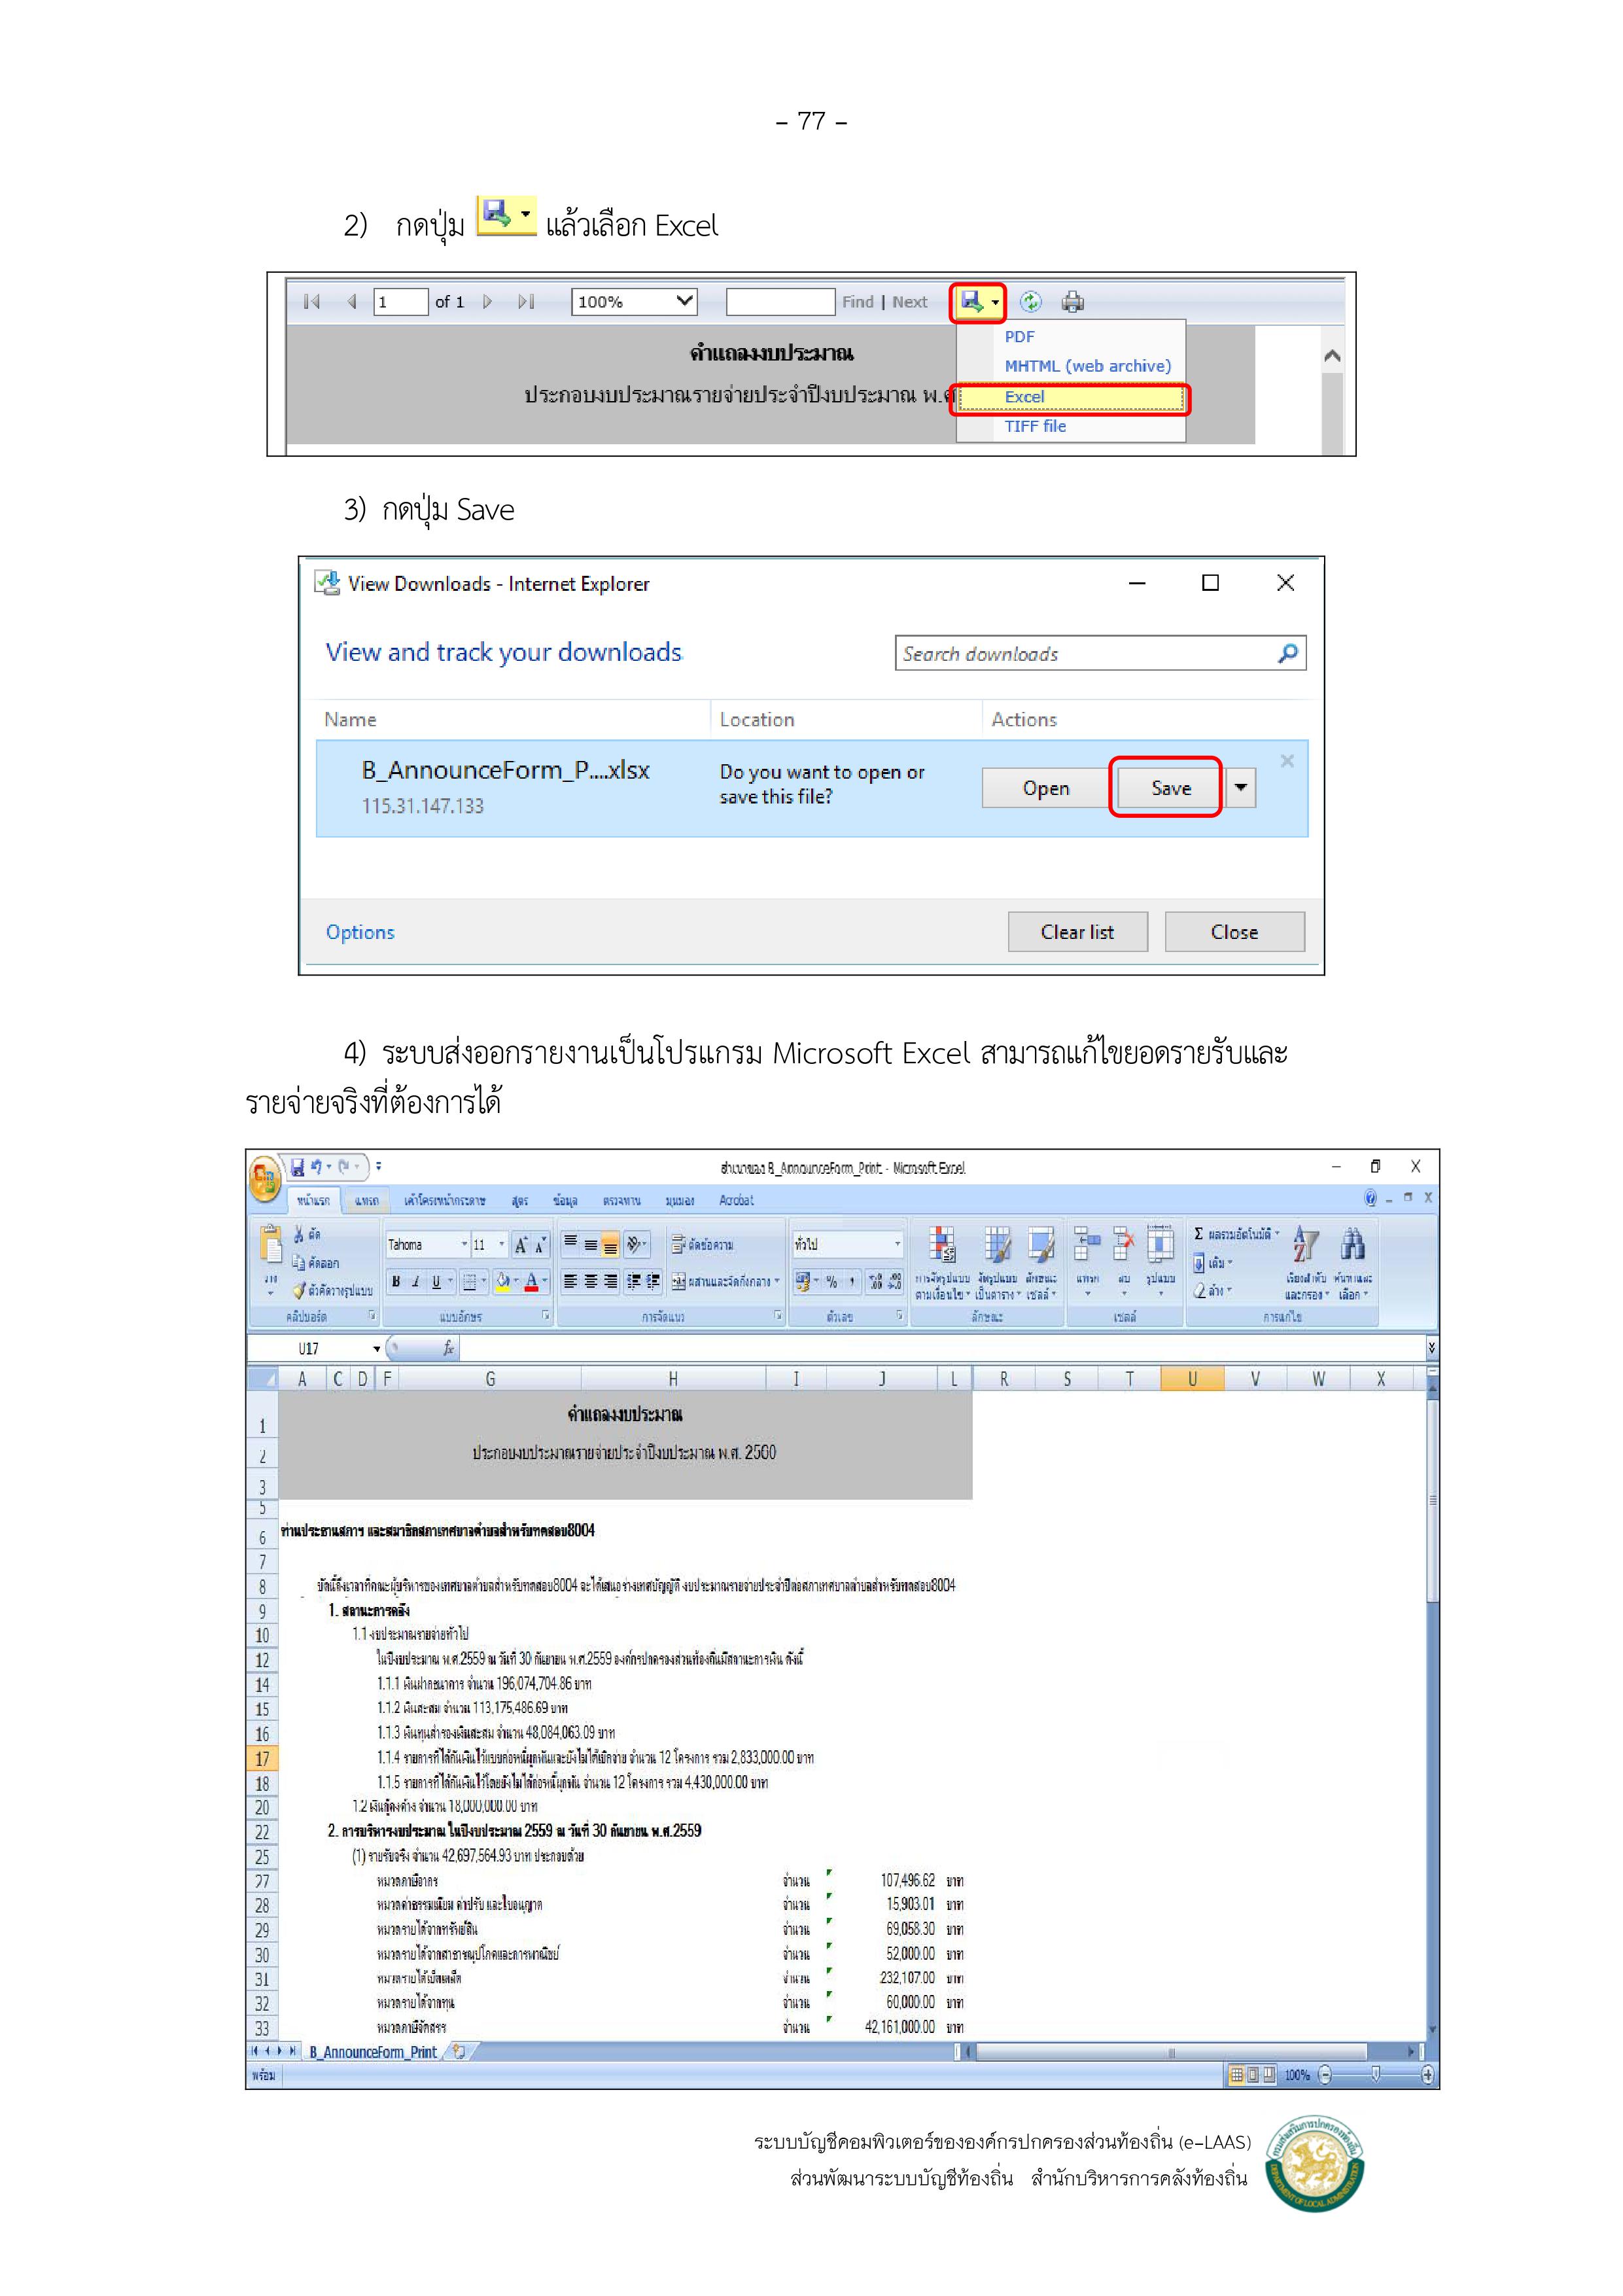Click the print icon in report toolbar
Viewport: 1623px width, 2296px height.
coord(1072,301)
